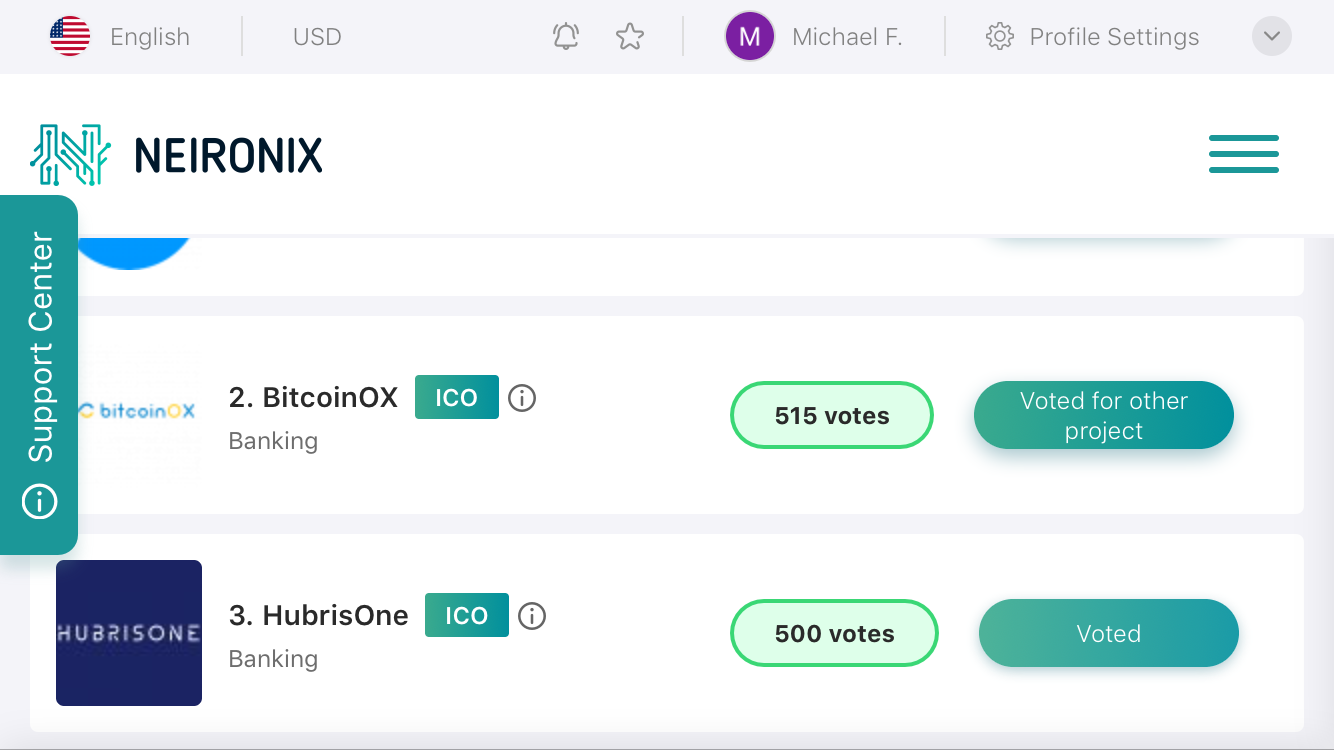The height and width of the screenshot is (750, 1334).
Task: Open the Profile Settings menu
Action: pos(1114,37)
